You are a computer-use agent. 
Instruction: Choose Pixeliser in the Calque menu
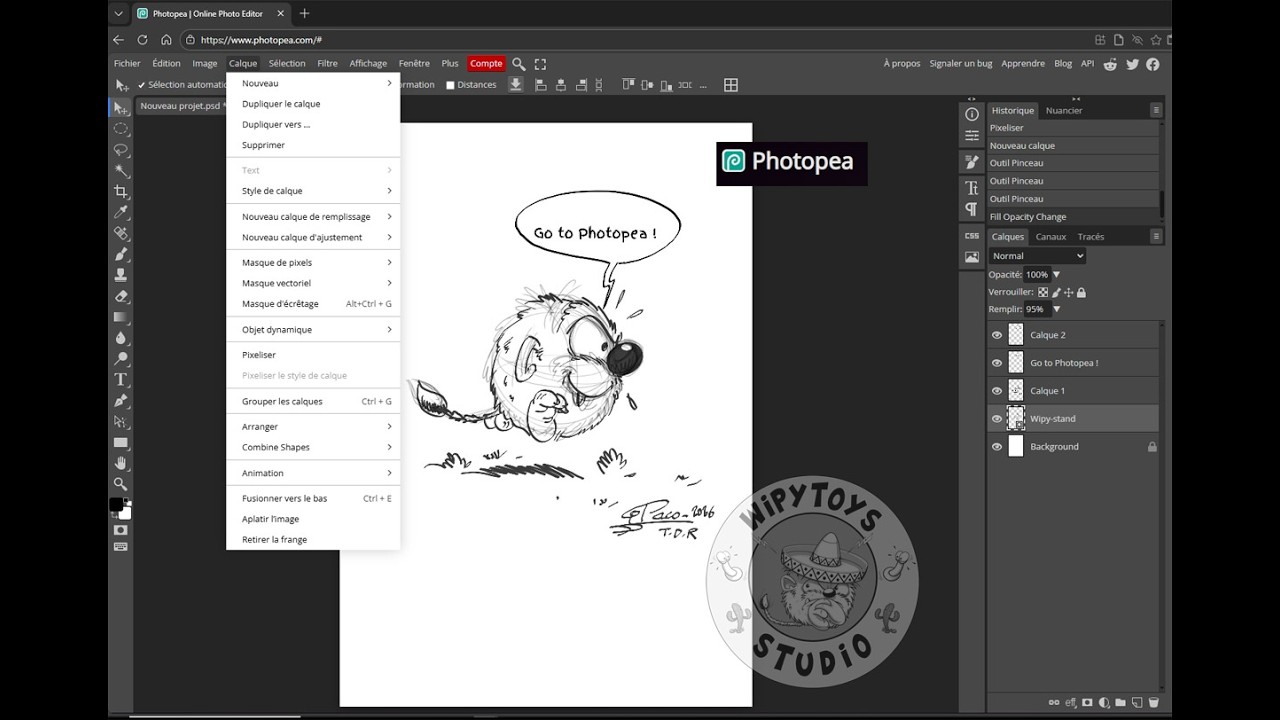click(313, 355)
